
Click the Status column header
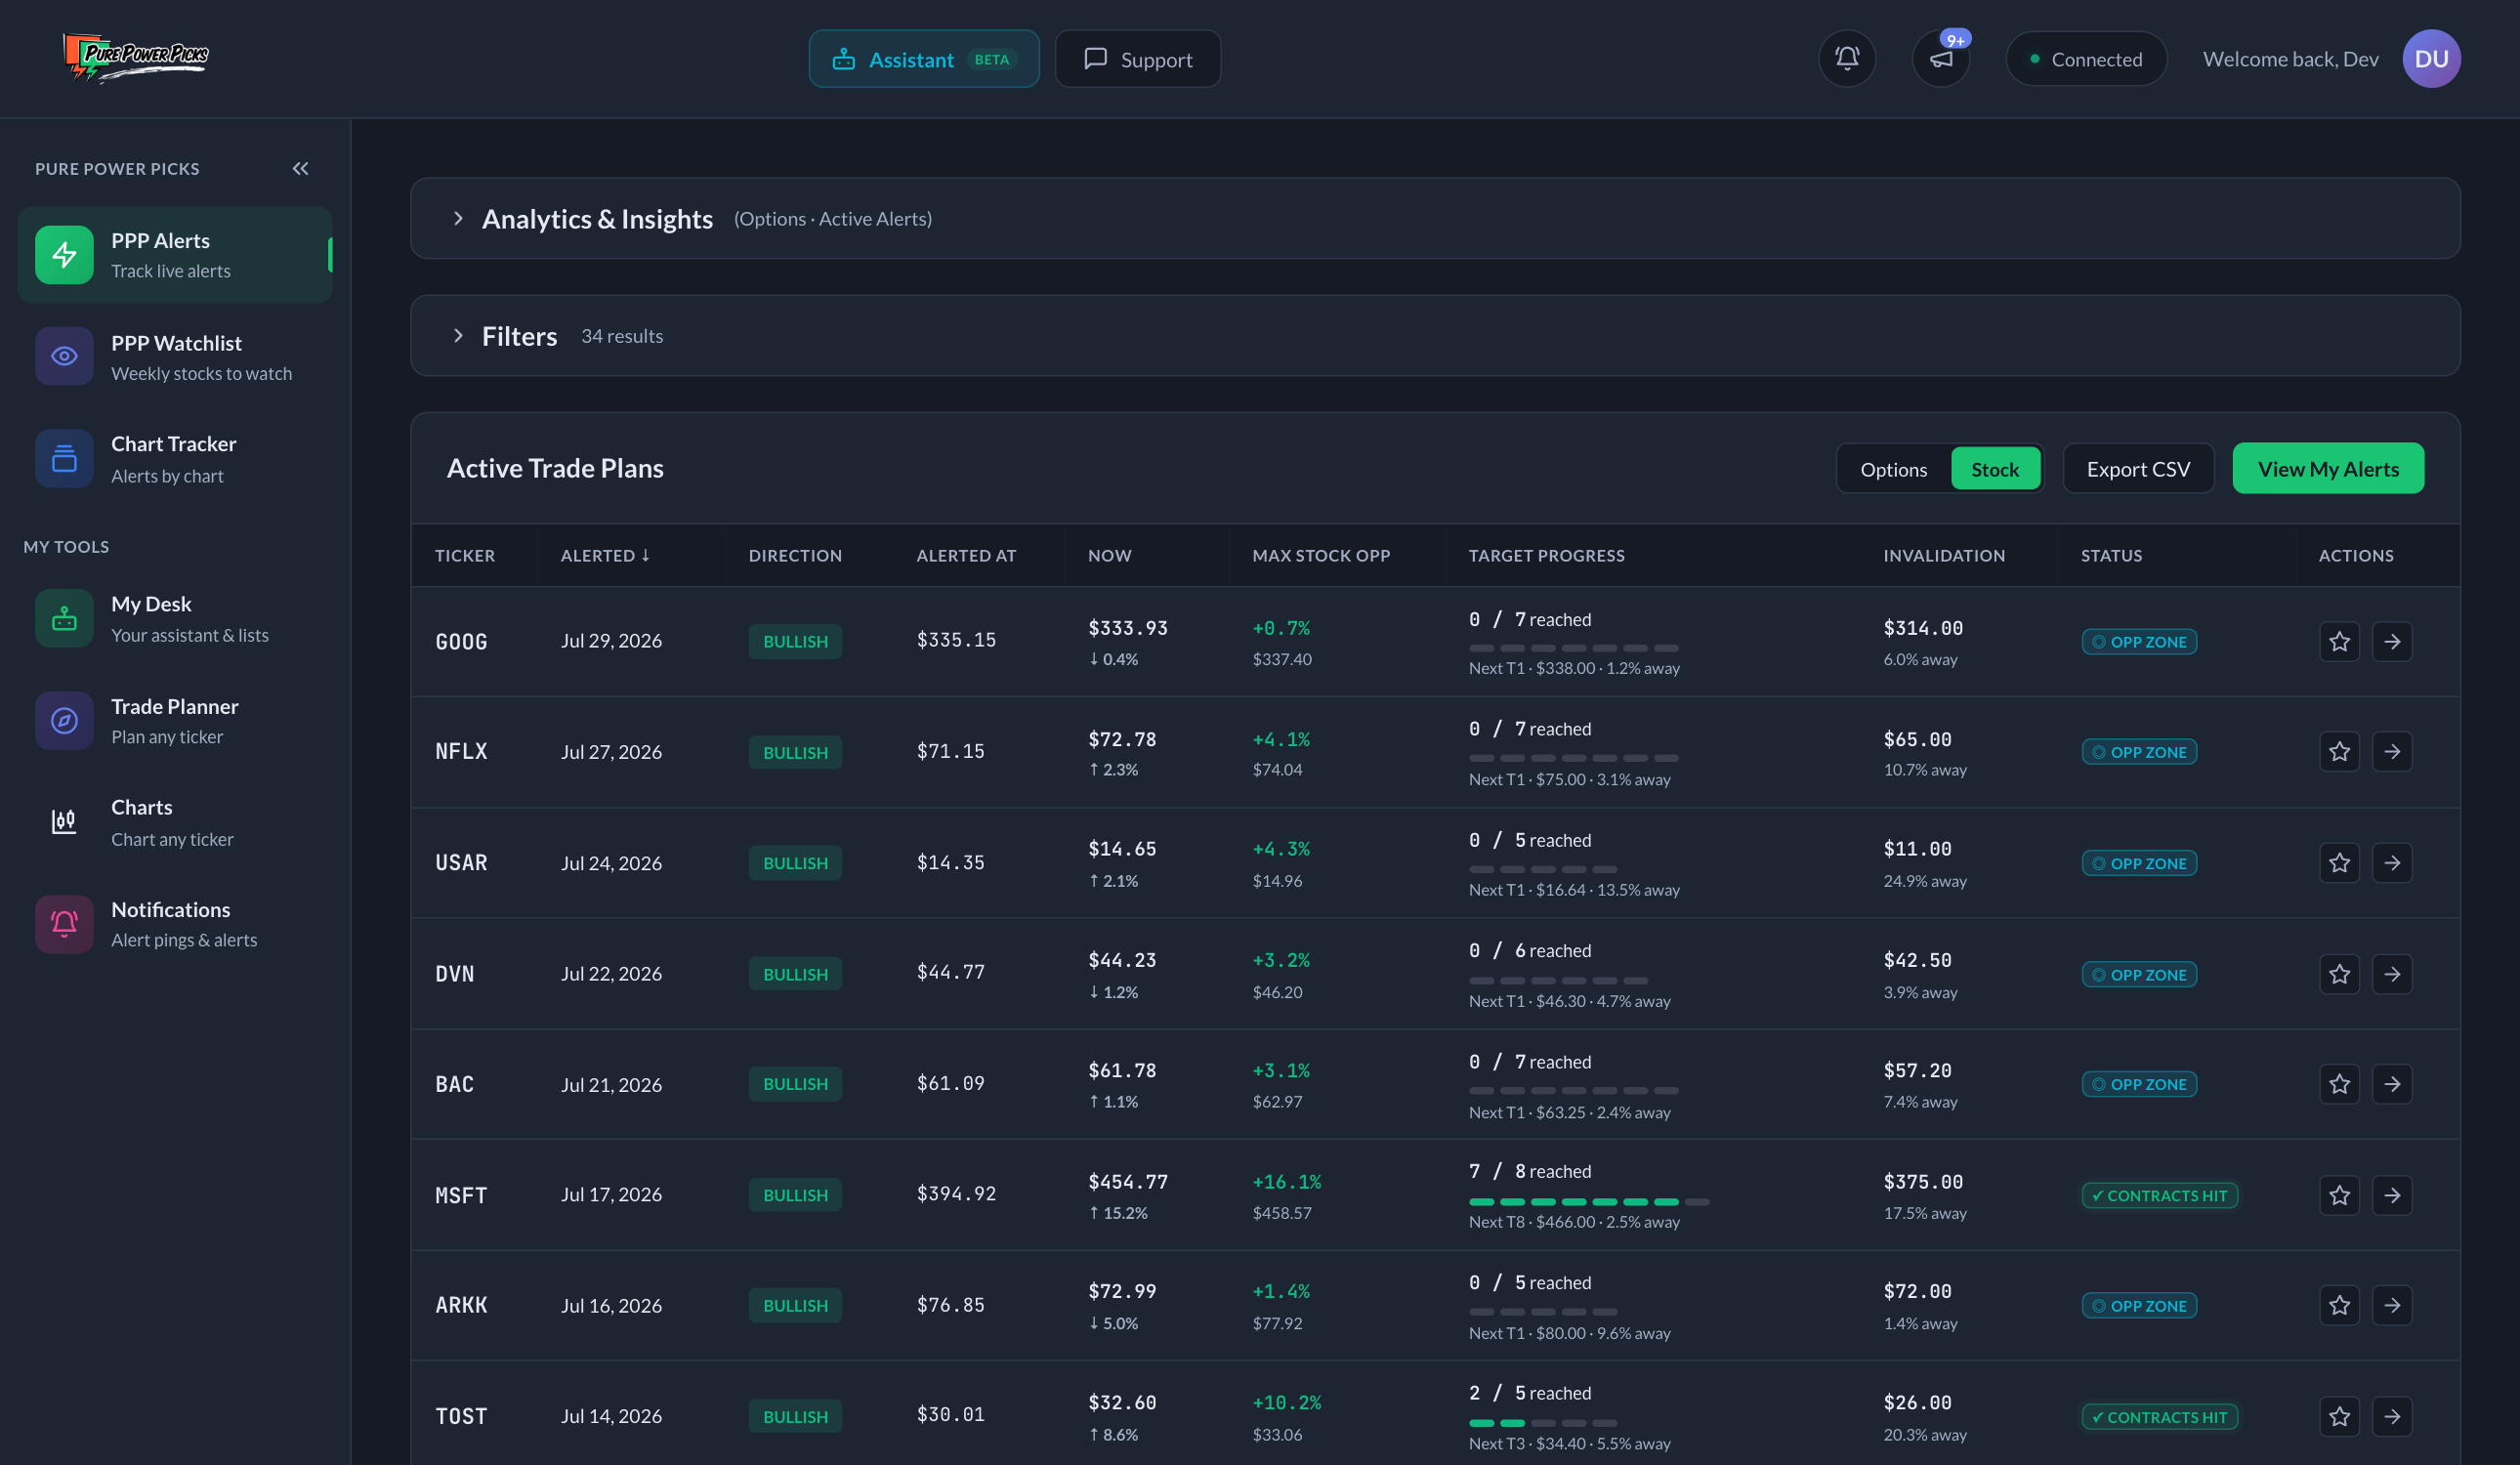coord(2111,555)
